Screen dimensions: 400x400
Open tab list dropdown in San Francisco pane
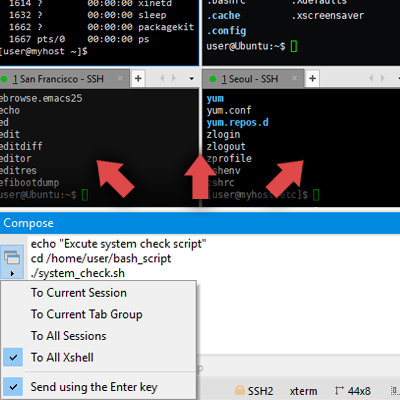tap(191, 79)
